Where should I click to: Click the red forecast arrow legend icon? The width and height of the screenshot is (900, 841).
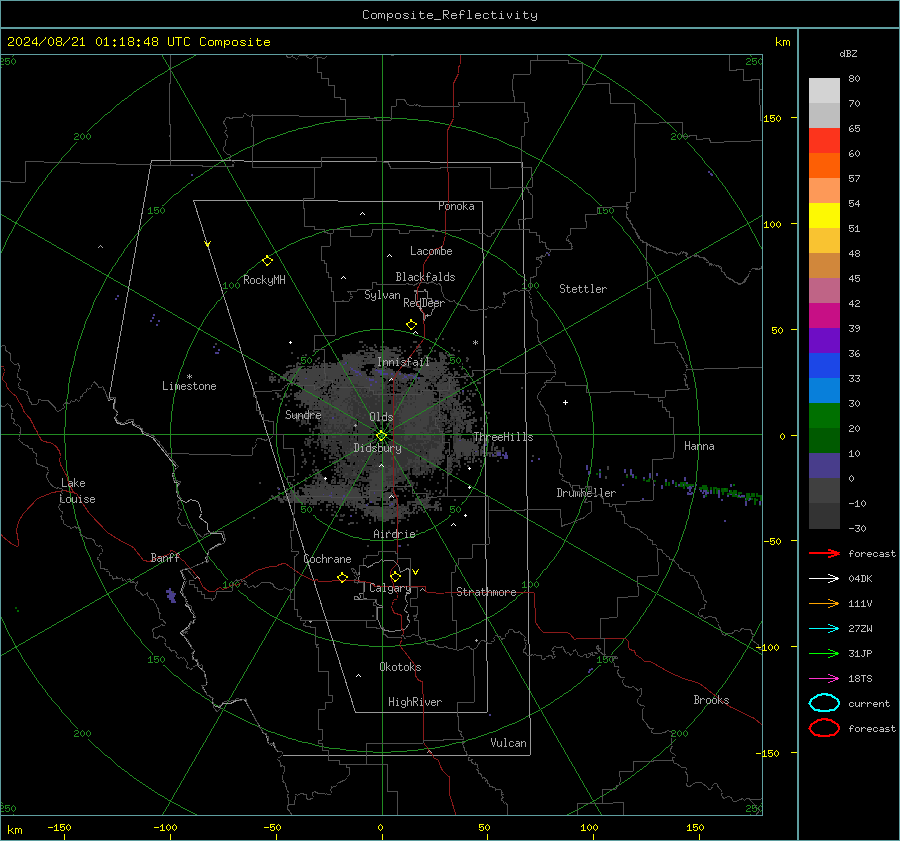(824, 553)
